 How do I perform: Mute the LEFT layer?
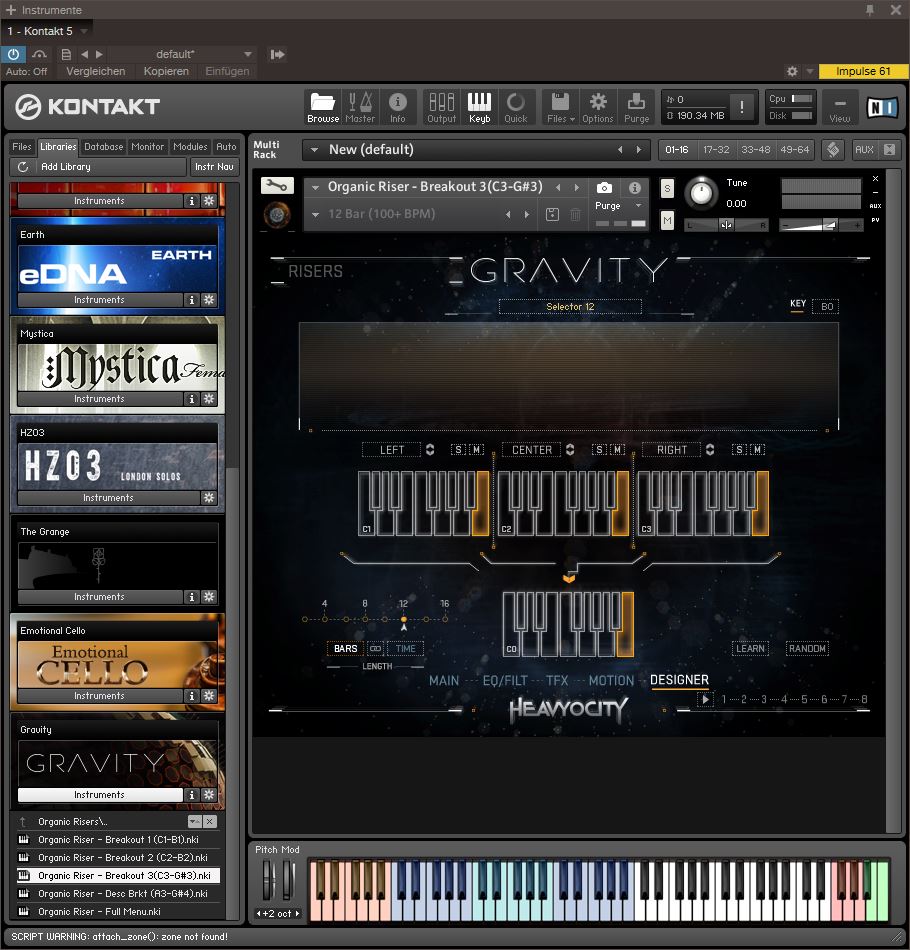[477, 450]
